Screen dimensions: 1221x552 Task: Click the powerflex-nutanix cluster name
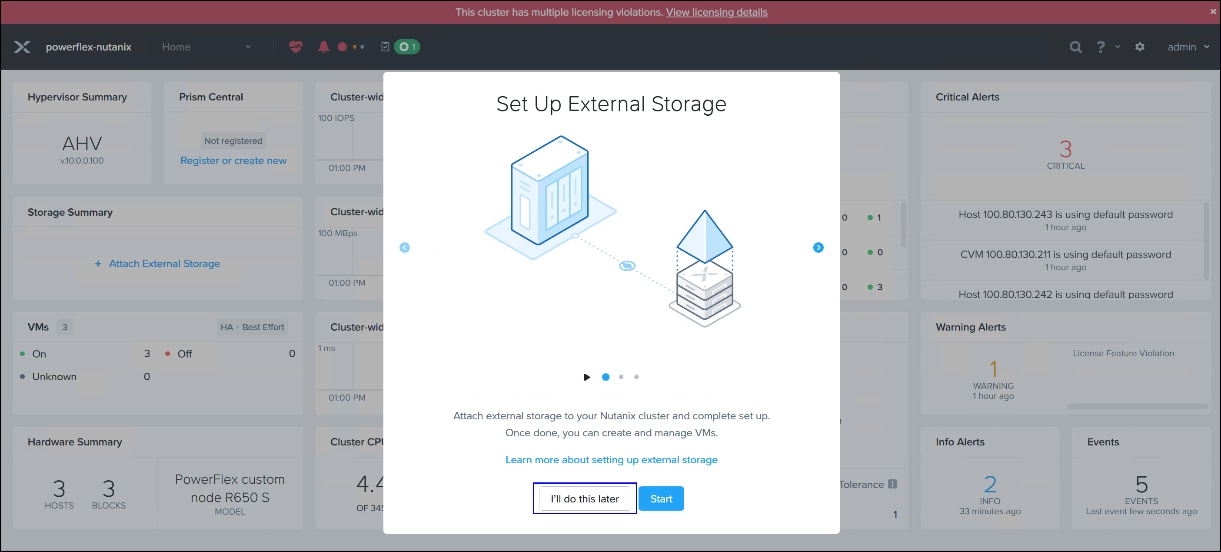pyautogui.click(x=88, y=47)
